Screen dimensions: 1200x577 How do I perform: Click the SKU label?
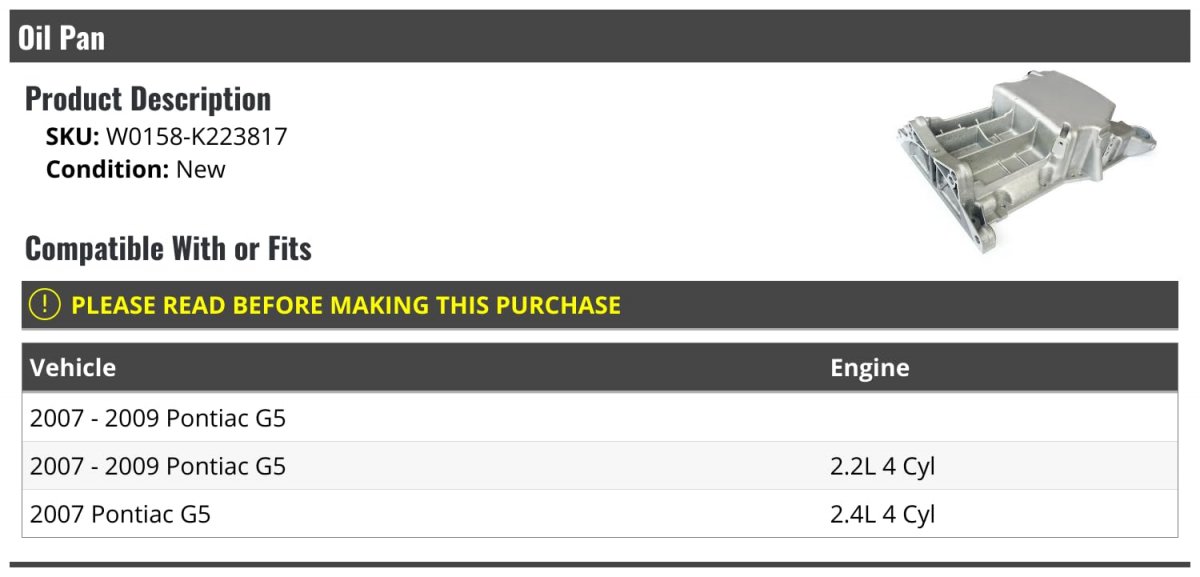pos(73,136)
